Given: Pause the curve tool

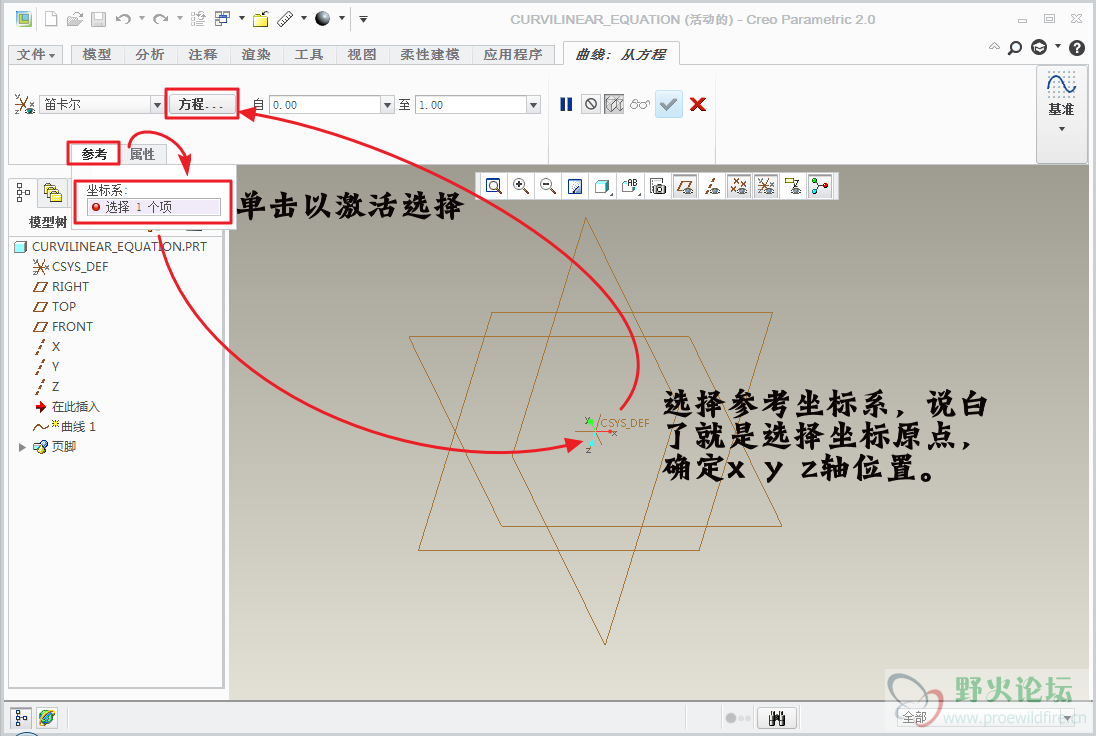Looking at the screenshot, I should click(x=566, y=104).
